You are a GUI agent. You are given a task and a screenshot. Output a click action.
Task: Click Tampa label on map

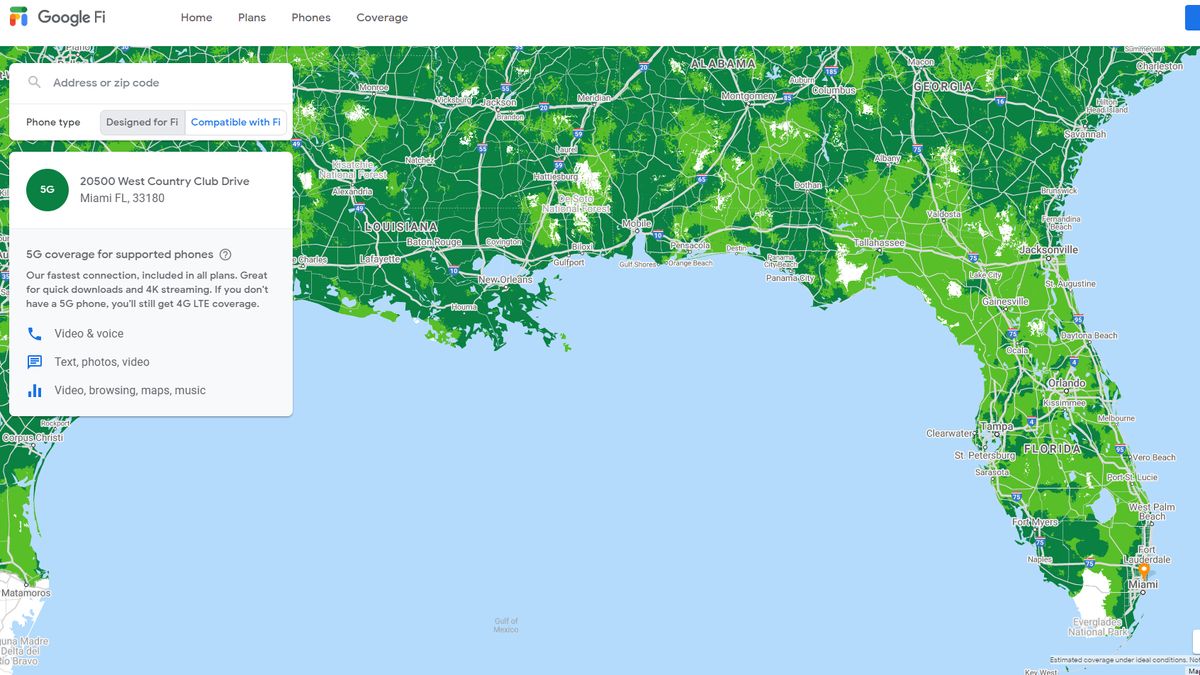point(997,427)
